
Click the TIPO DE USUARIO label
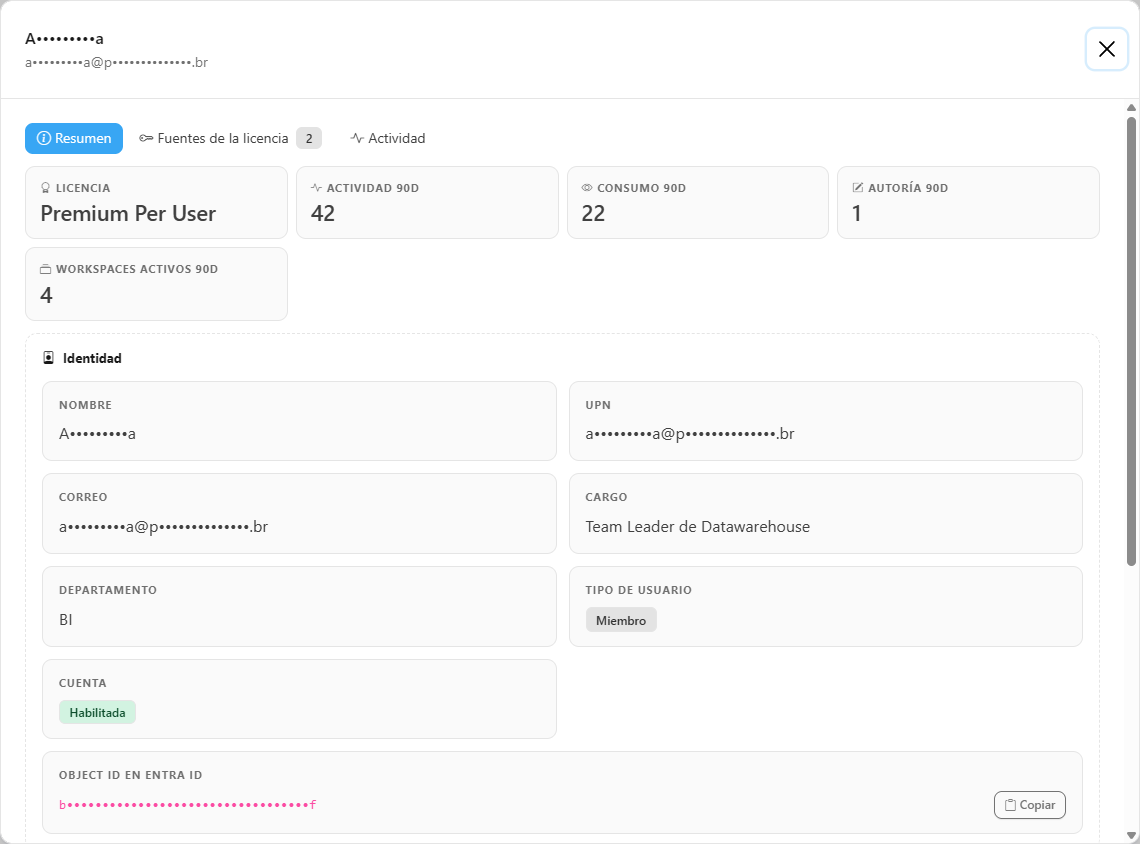click(639, 590)
